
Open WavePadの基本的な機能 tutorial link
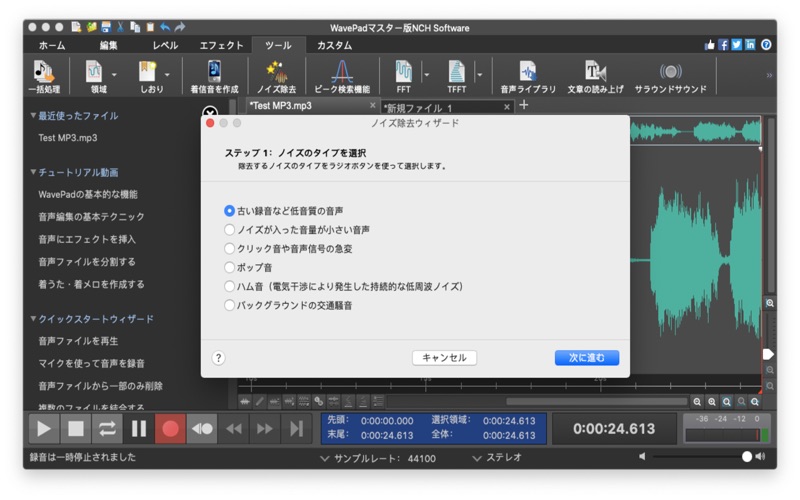click(88, 194)
